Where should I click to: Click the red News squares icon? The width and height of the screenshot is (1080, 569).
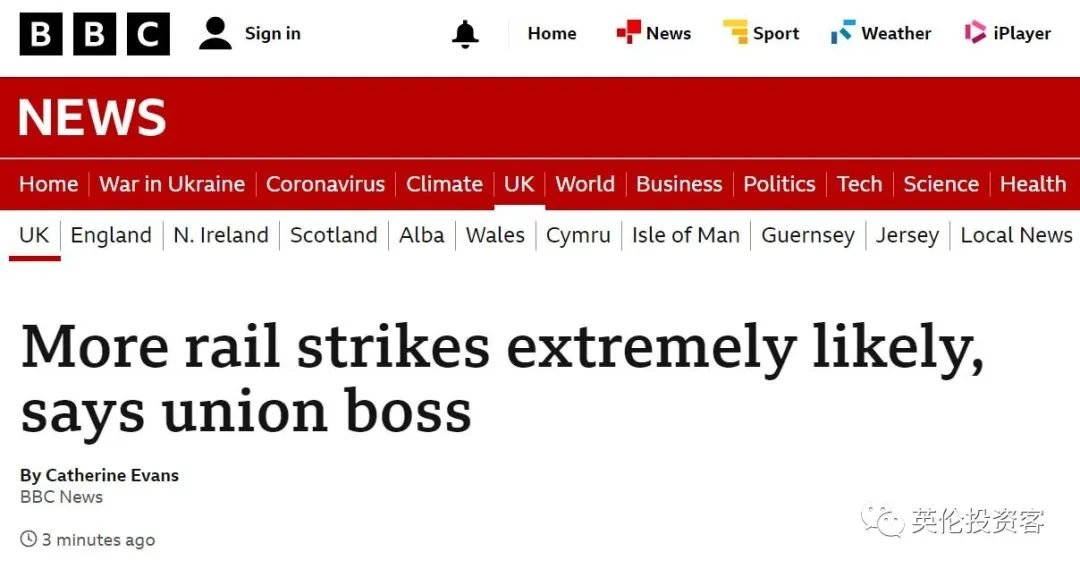(x=628, y=32)
